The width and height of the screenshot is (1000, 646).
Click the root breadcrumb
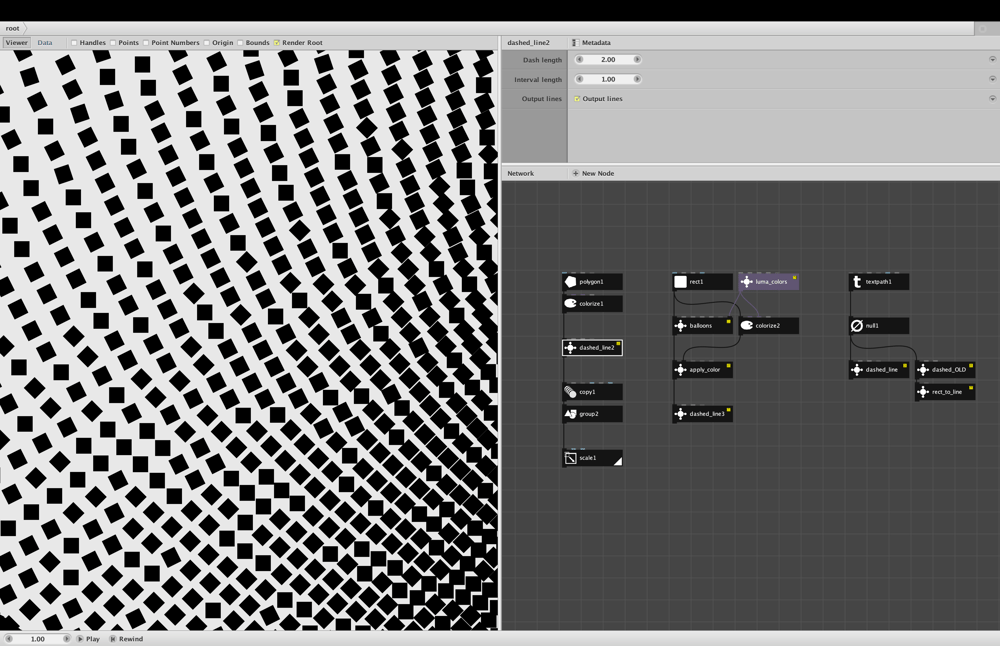coord(12,28)
